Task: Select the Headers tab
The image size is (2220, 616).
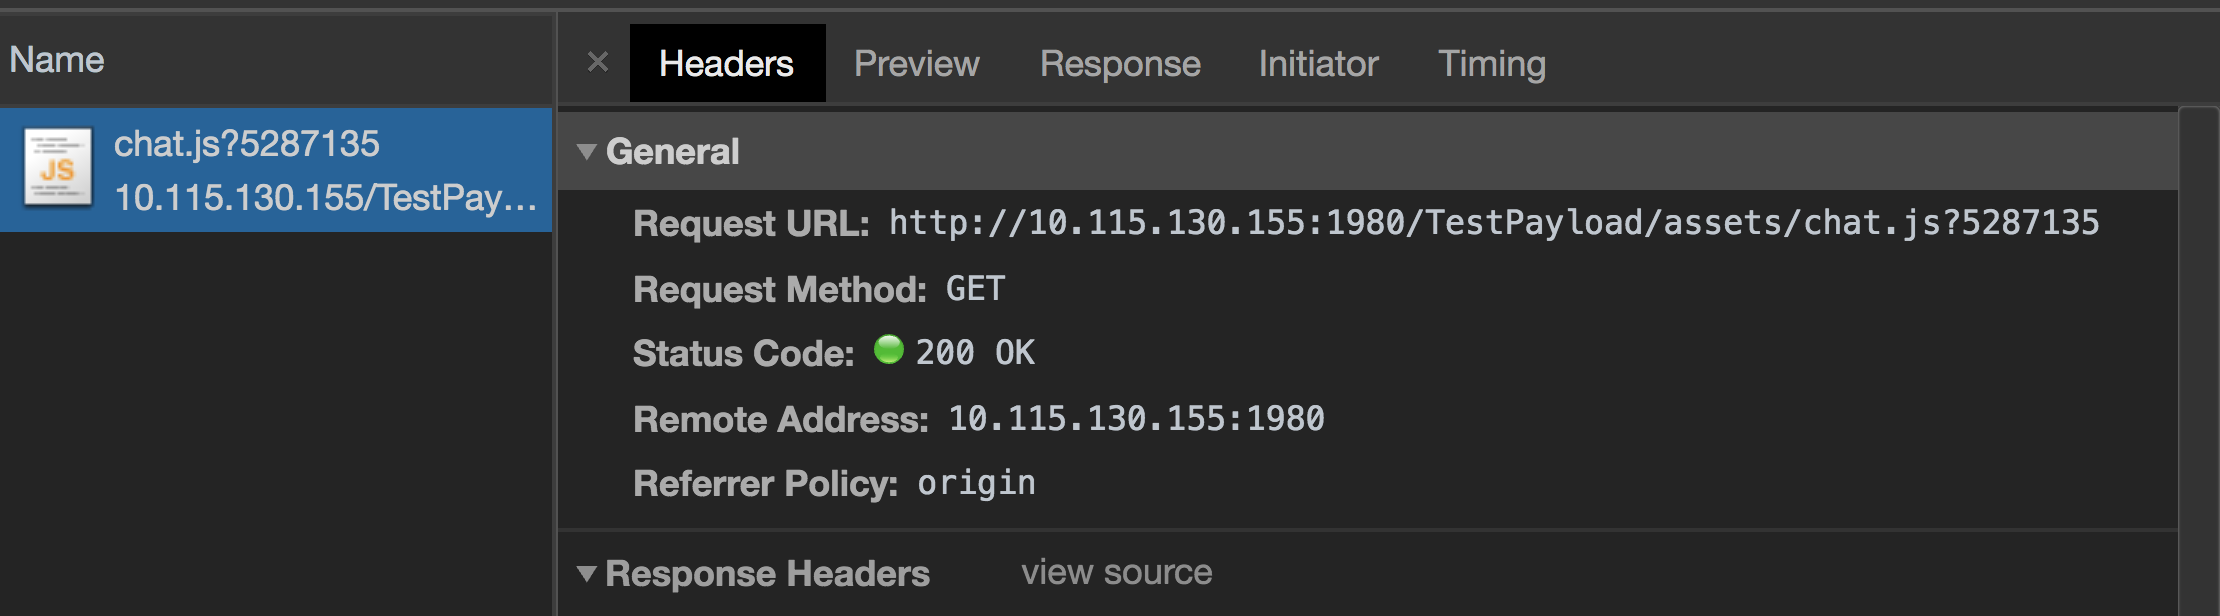Action: 727,64
